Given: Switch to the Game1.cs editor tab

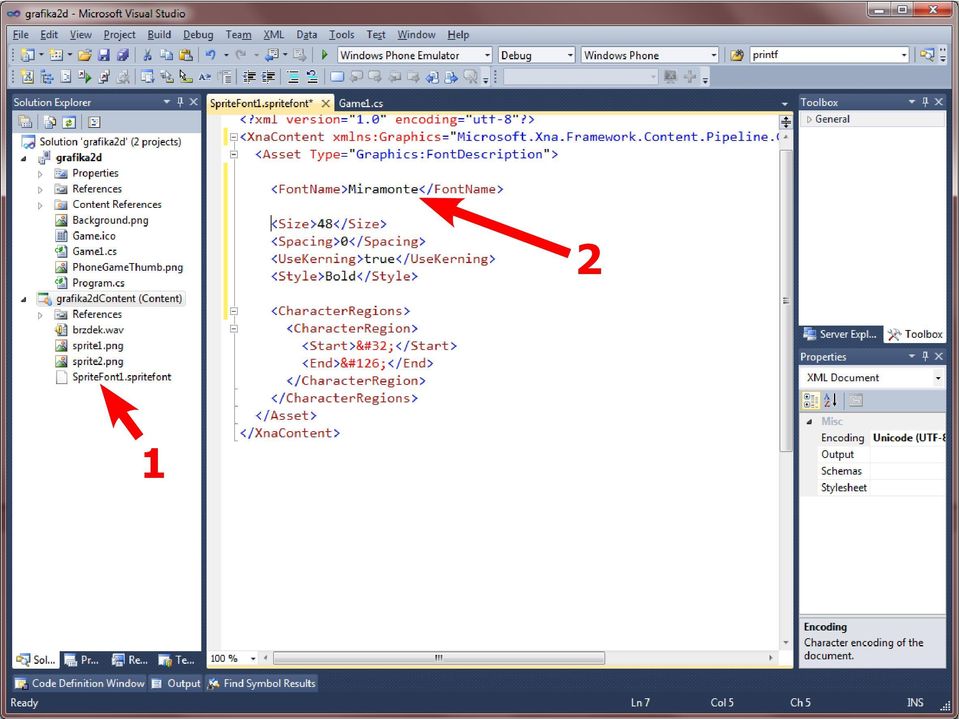Looking at the screenshot, I should [361, 103].
